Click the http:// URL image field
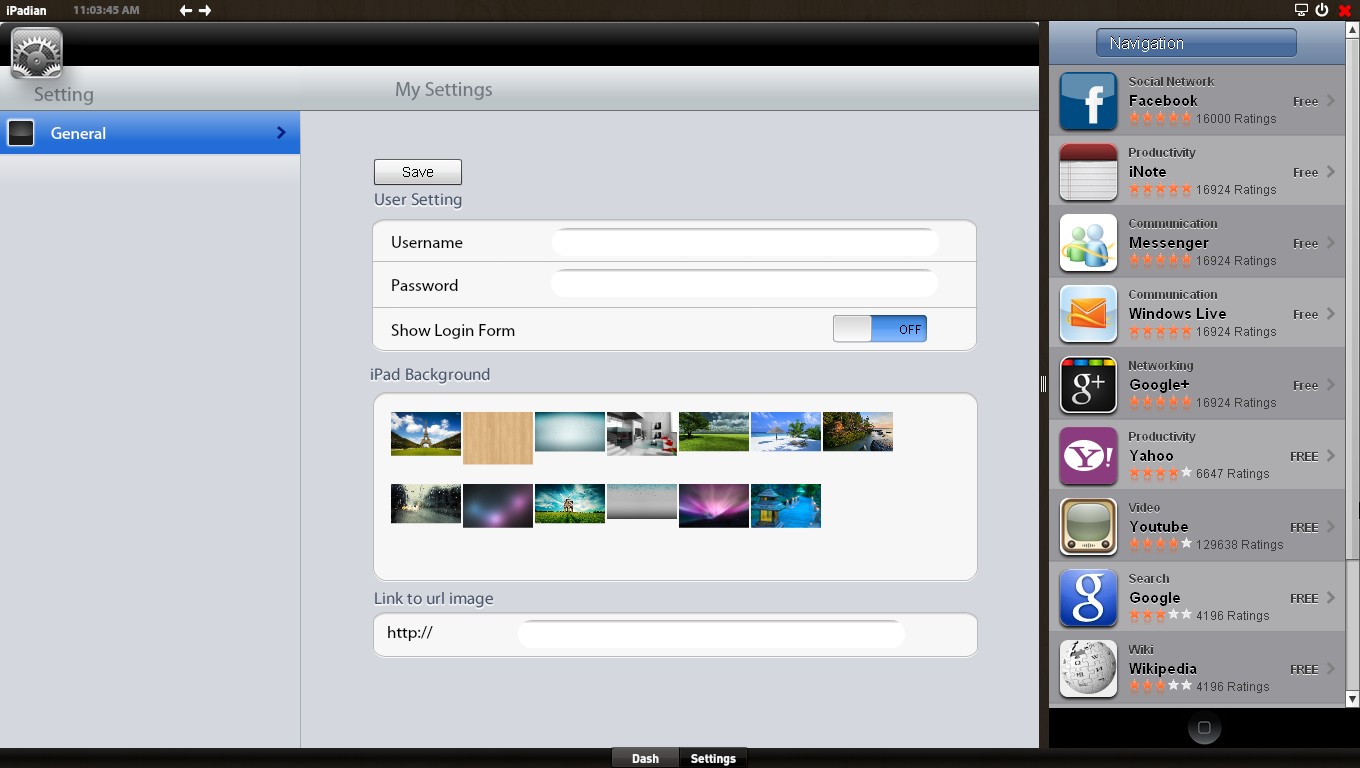1360x768 pixels. pos(711,633)
